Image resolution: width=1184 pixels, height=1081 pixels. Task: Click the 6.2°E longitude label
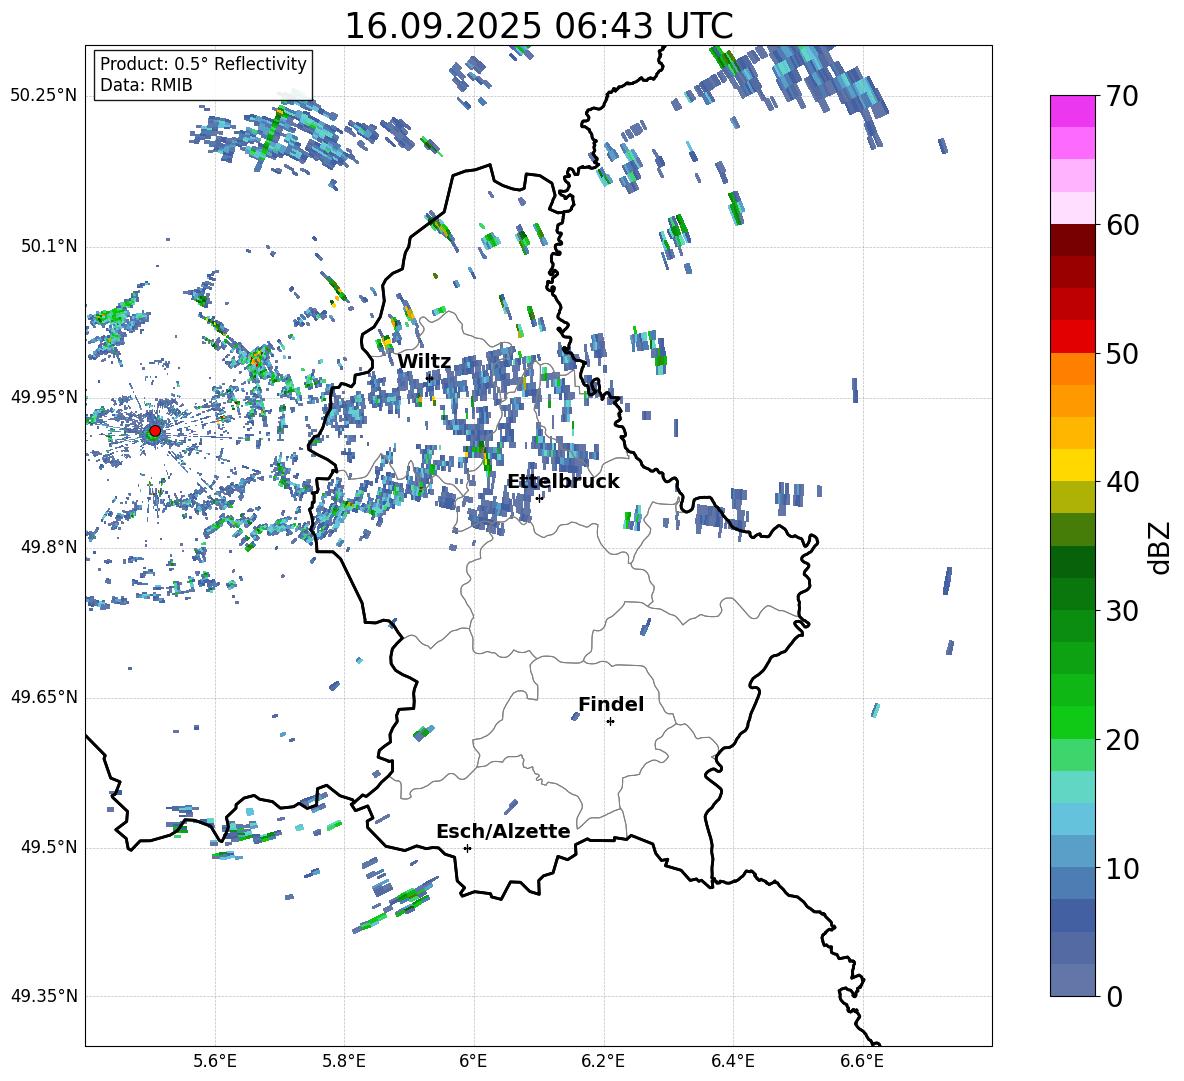tap(603, 1062)
